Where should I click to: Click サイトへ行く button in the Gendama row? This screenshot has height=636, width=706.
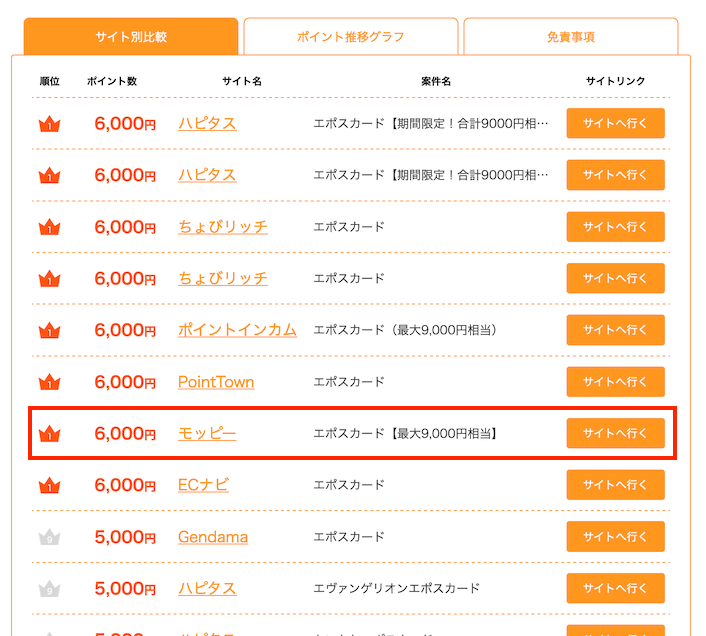615,537
